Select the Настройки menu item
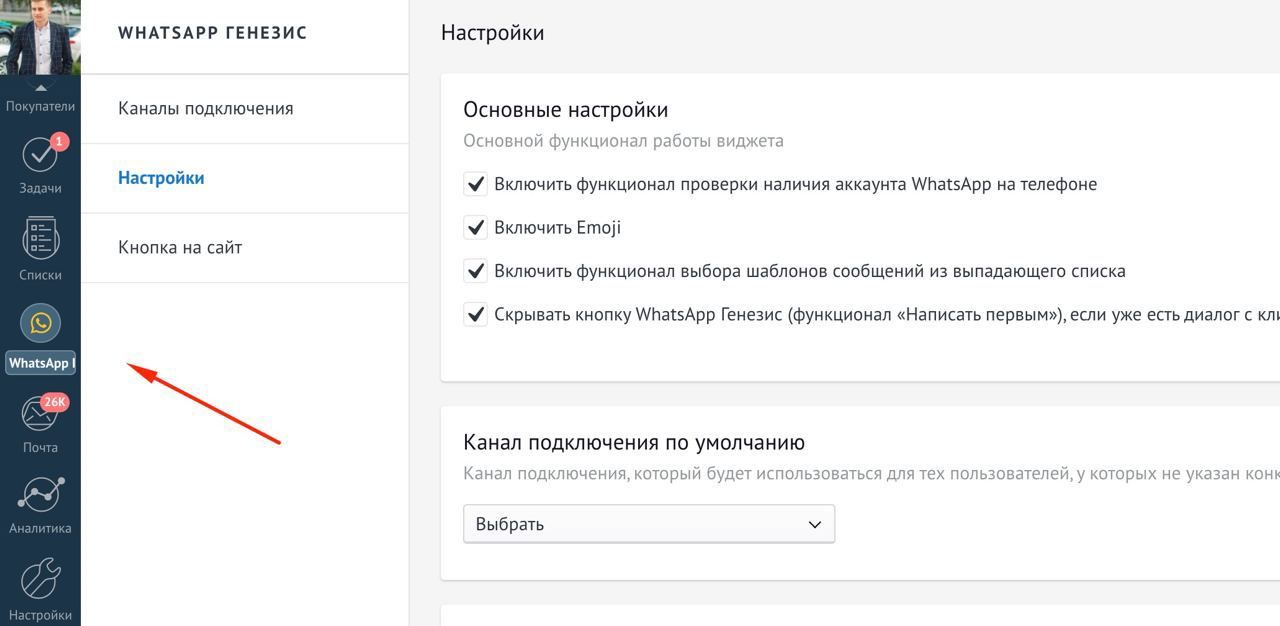The height and width of the screenshot is (626, 1280). coord(245,178)
